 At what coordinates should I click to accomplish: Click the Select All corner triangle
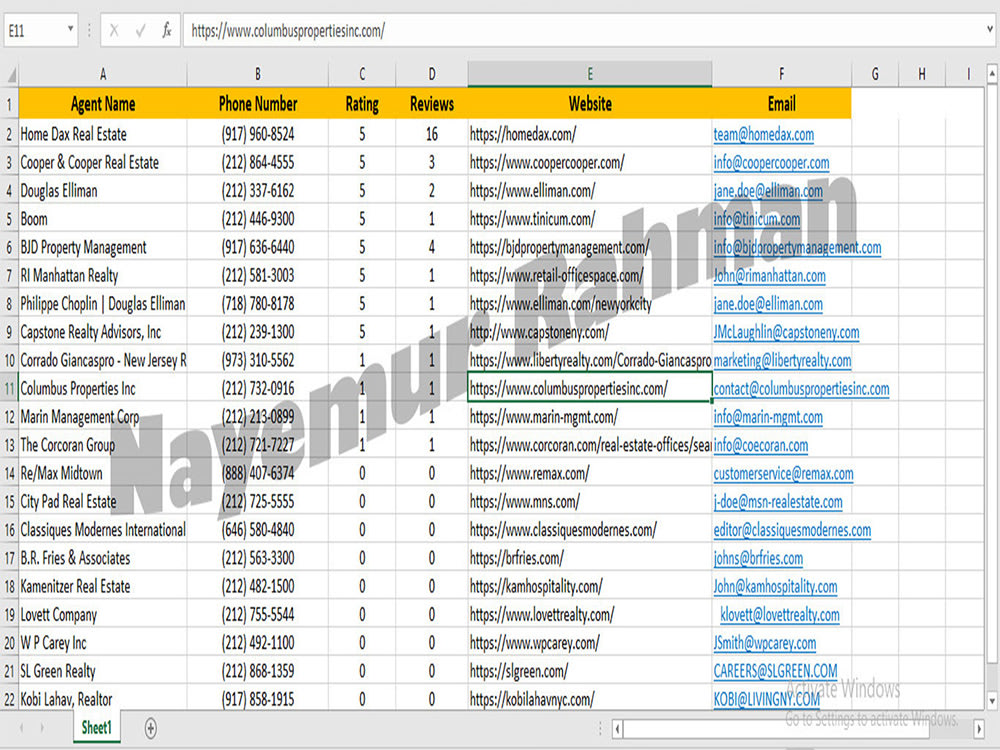pyautogui.click(x=11, y=76)
